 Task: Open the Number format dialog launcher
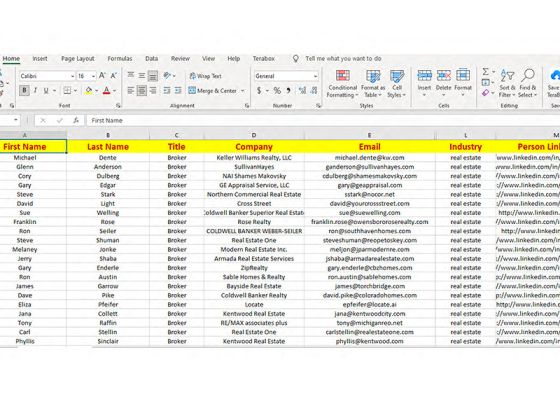click(x=318, y=106)
